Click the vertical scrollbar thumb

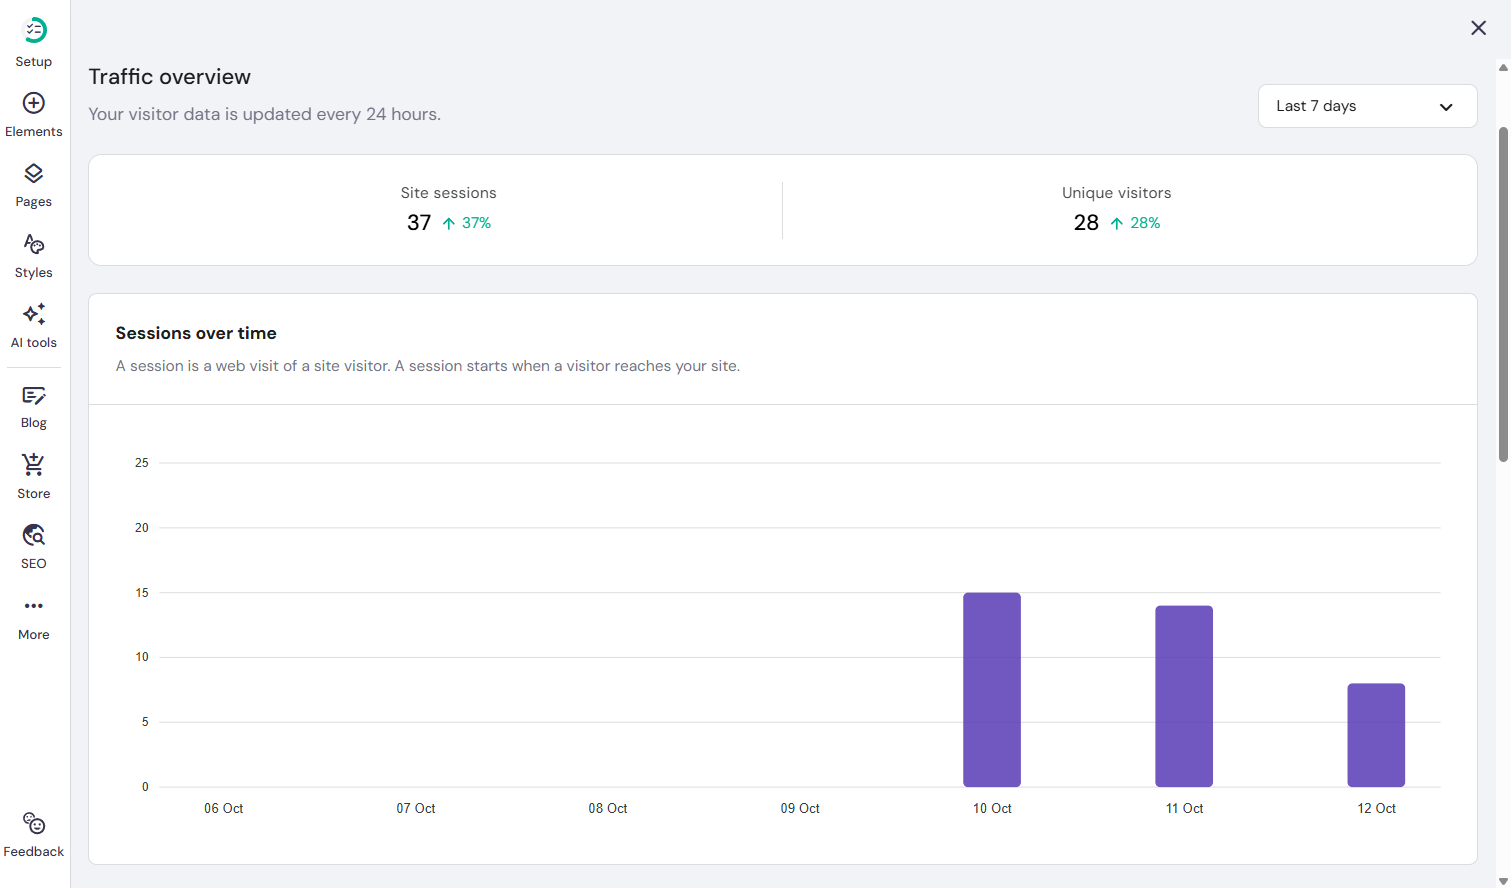[1503, 294]
